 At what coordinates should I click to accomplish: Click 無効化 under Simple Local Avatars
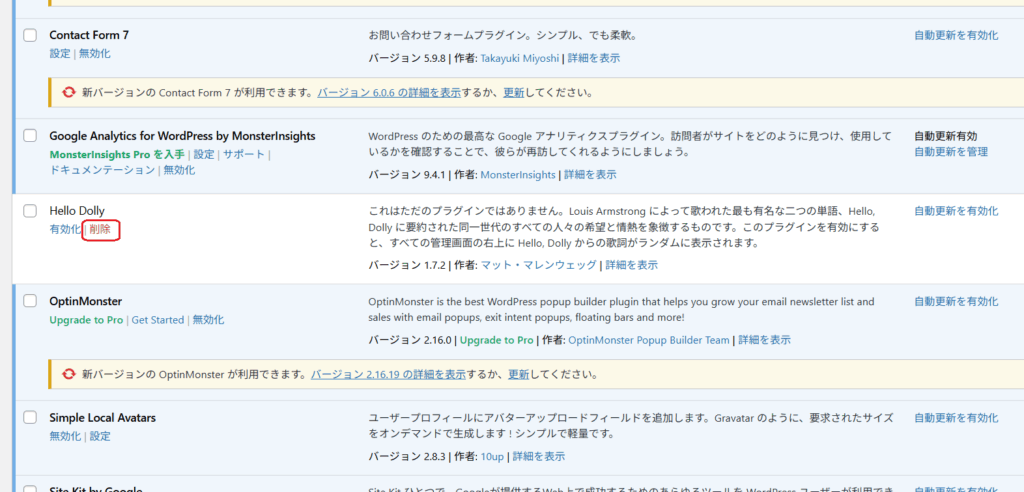[x=65, y=436]
